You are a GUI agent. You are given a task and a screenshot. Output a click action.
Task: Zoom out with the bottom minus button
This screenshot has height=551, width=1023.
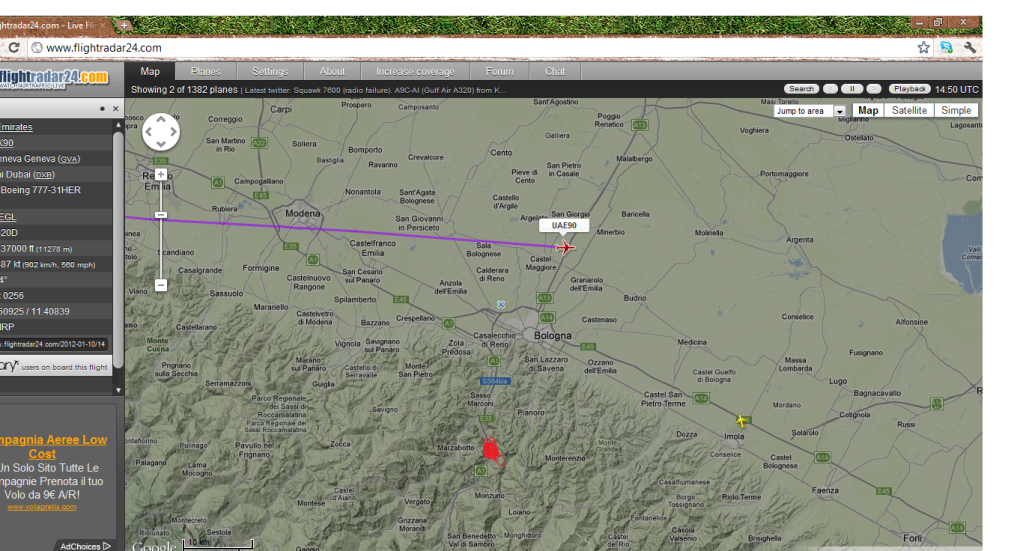tap(161, 285)
